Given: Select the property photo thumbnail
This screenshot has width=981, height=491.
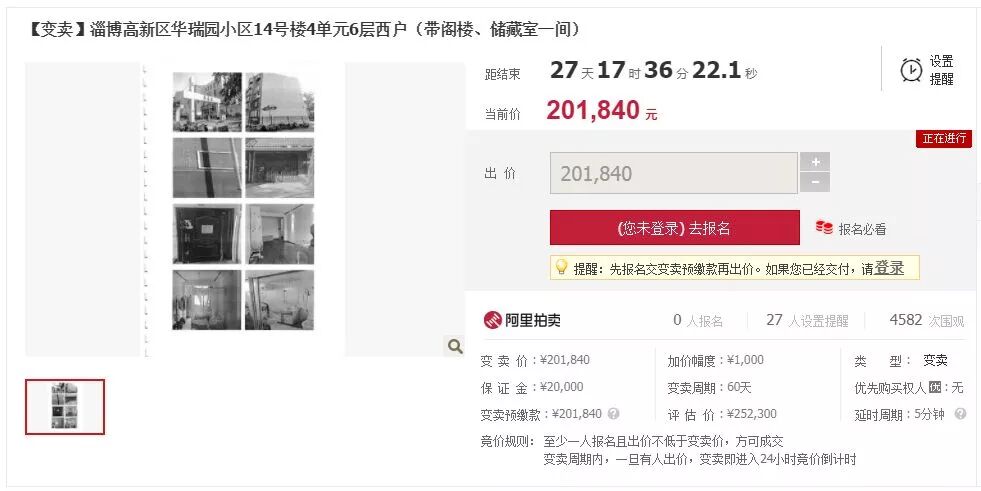Looking at the screenshot, I should tap(65, 407).
